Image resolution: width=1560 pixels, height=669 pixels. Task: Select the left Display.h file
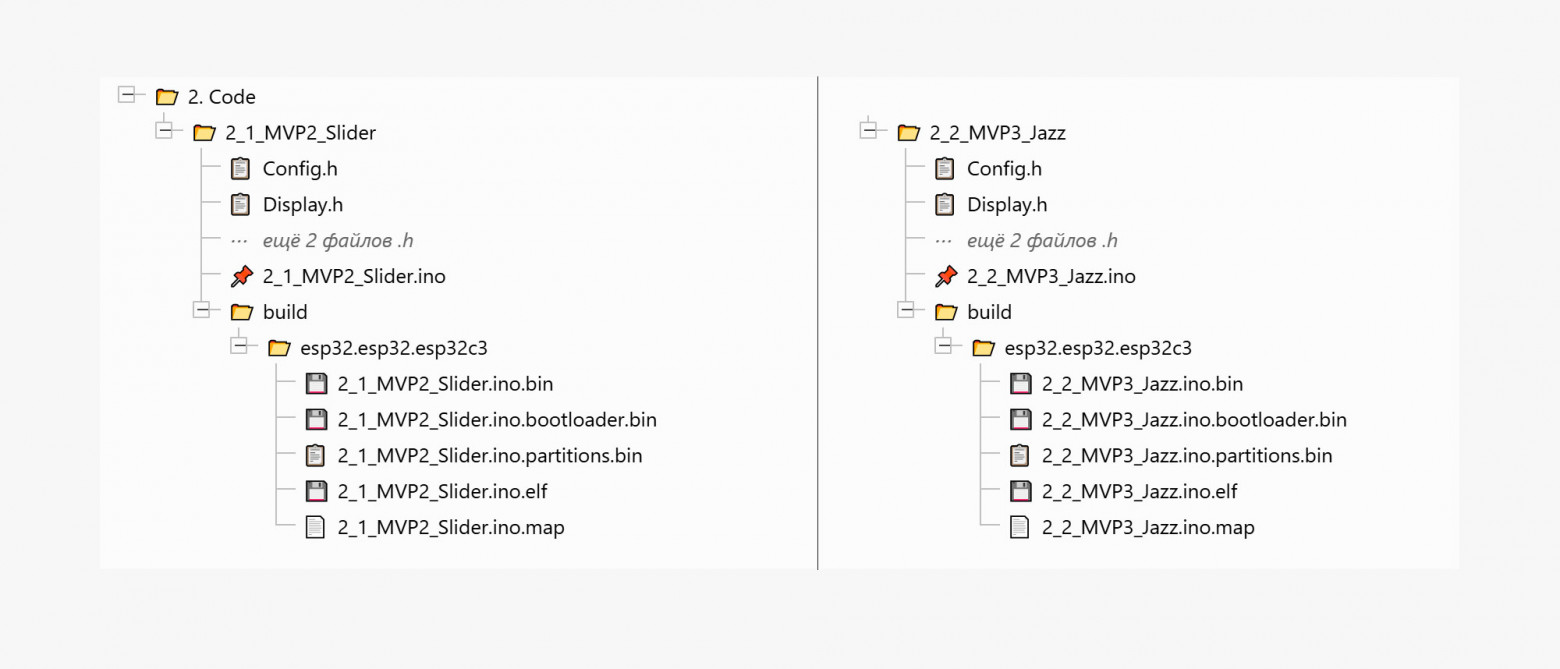point(302,205)
